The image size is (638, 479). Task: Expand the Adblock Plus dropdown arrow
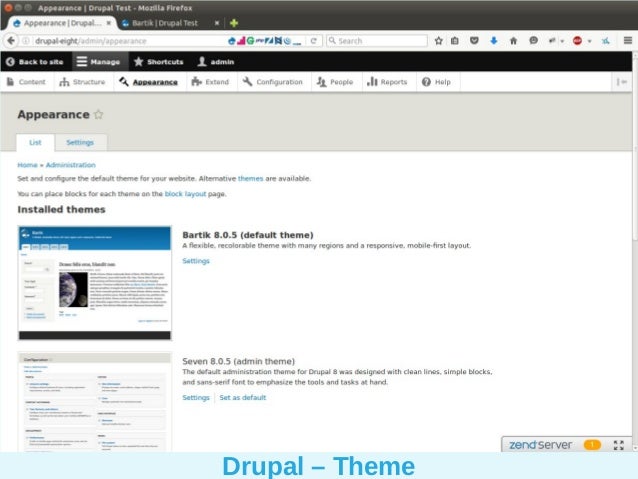click(x=589, y=41)
